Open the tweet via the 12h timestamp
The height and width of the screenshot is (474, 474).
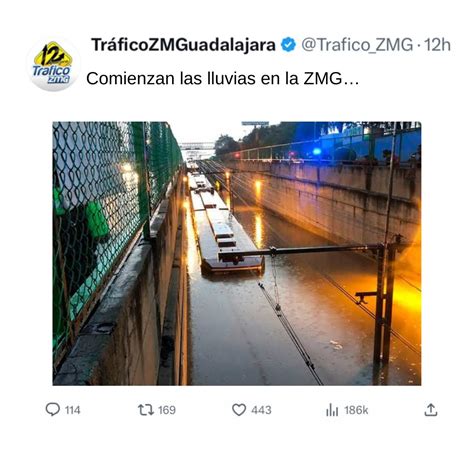click(x=437, y=45)
